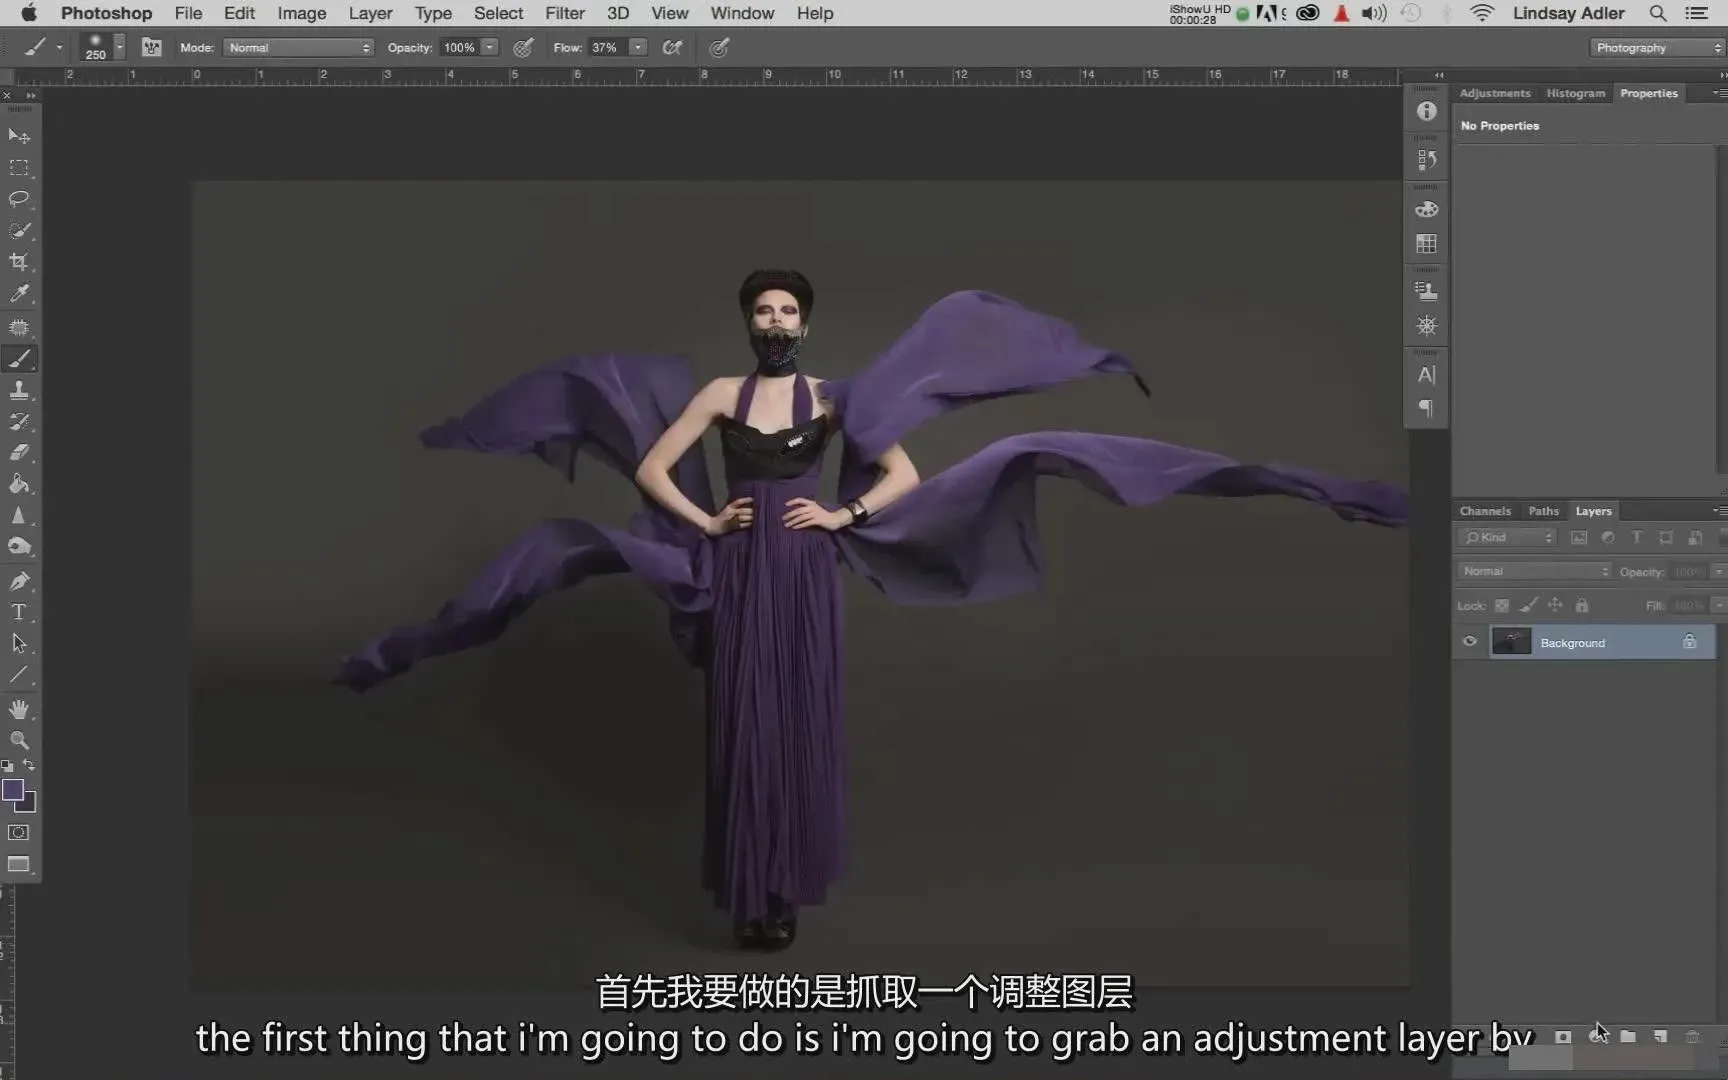
Task: Toggle airbrush-style build-up effects
Action: point(672,48)
